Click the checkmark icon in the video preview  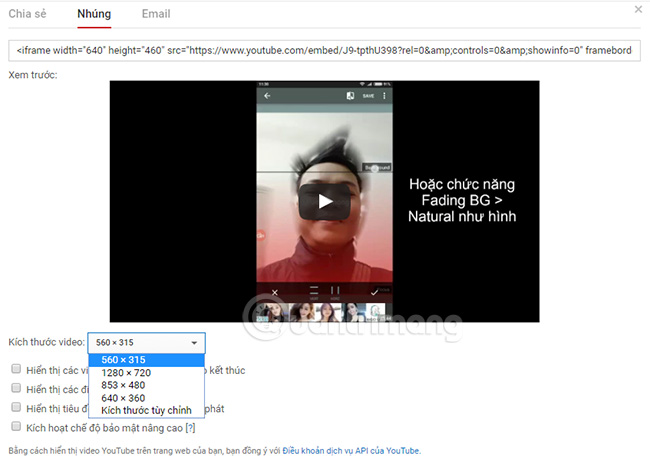(x=374, y=293)
